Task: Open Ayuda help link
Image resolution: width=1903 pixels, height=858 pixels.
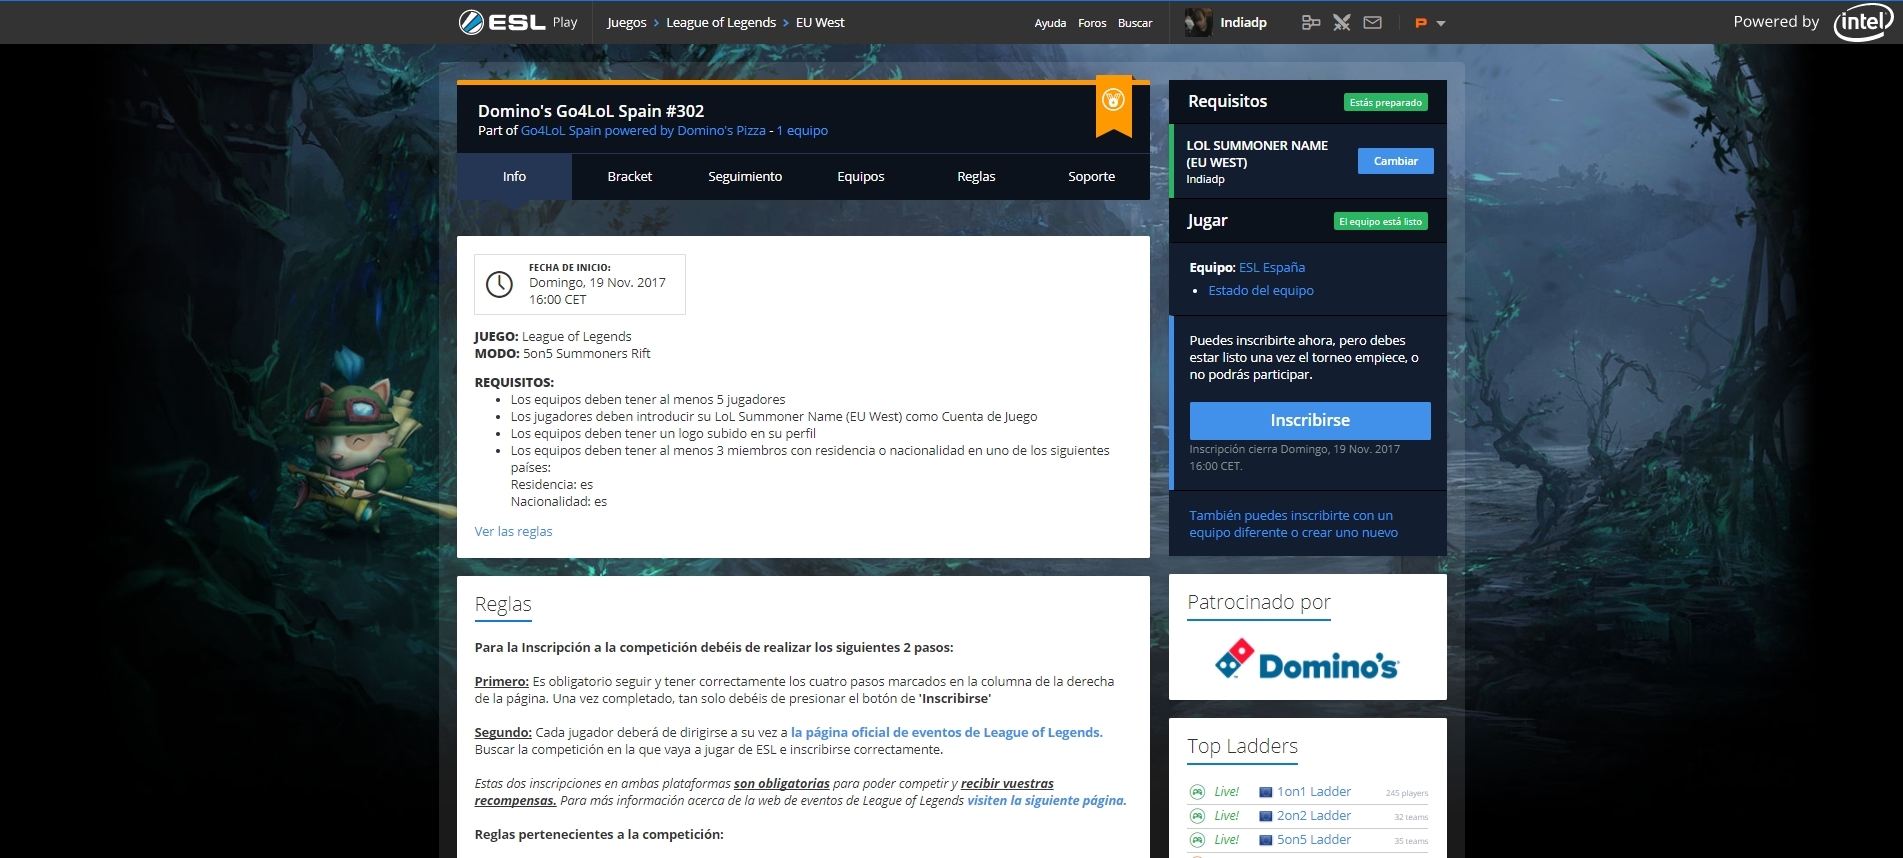Action: pyautogui.click(x=1050, y=23)
